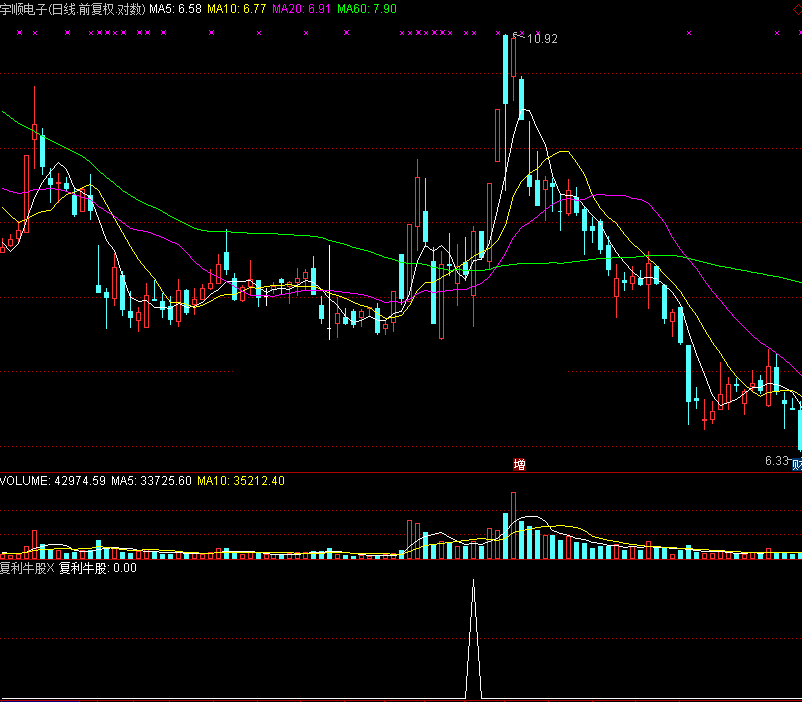The height and width of the screenshot is (702, 802).
Task: Click the 宇顺电子 chart title
Action: [x=73, y=9]
